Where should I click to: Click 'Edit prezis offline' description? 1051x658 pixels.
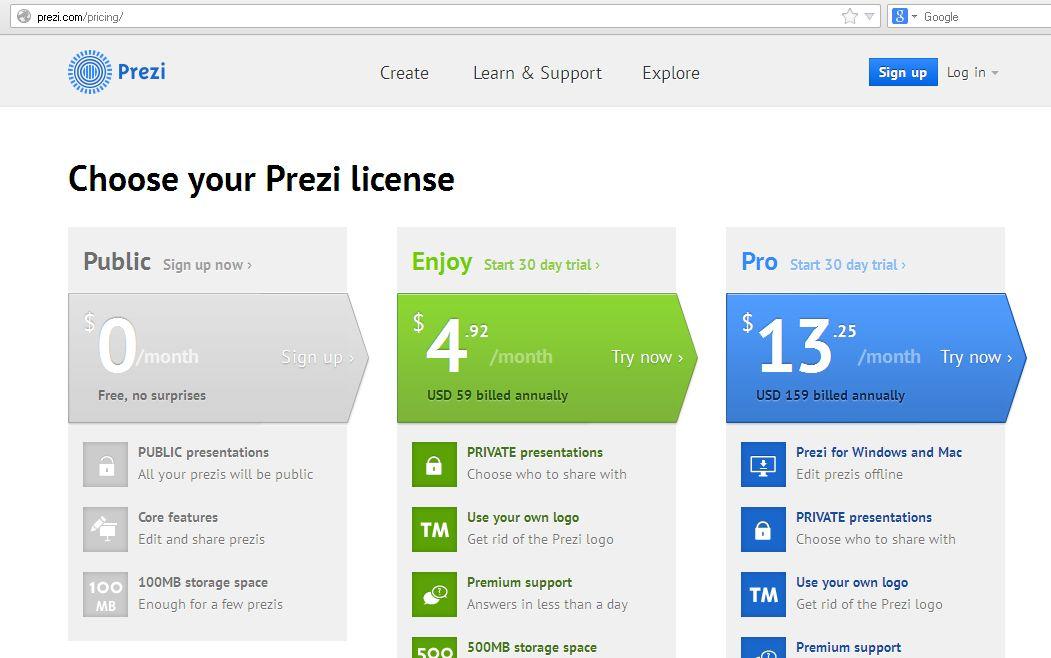[x=849, y=474]
